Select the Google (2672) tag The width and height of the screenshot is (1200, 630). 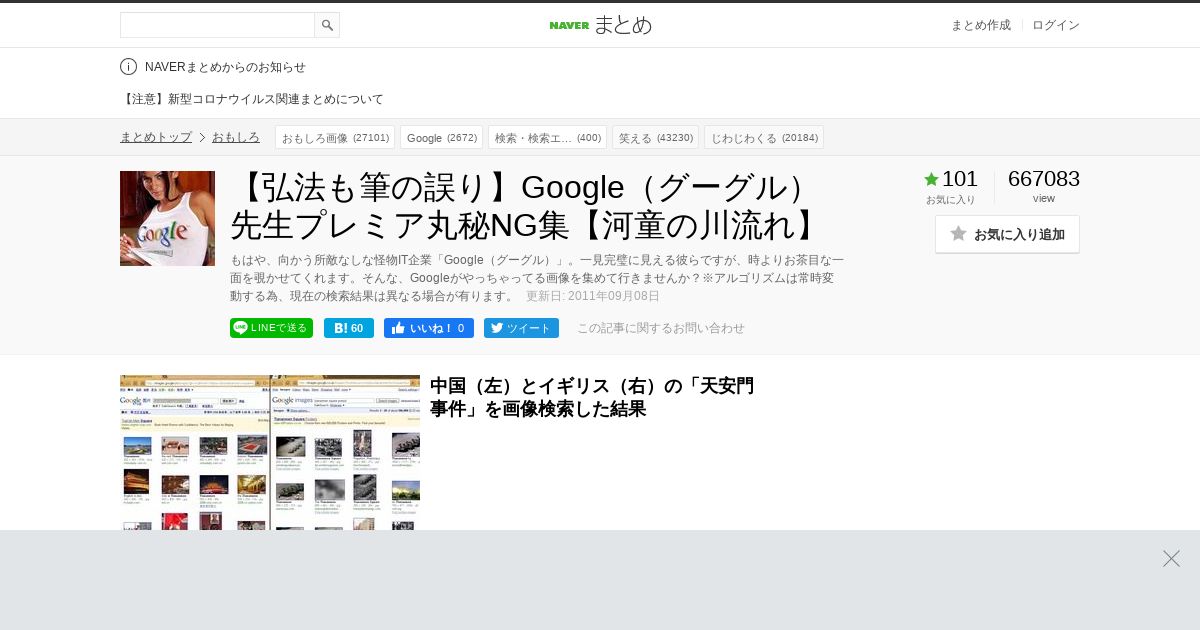[x=442, y=137]
